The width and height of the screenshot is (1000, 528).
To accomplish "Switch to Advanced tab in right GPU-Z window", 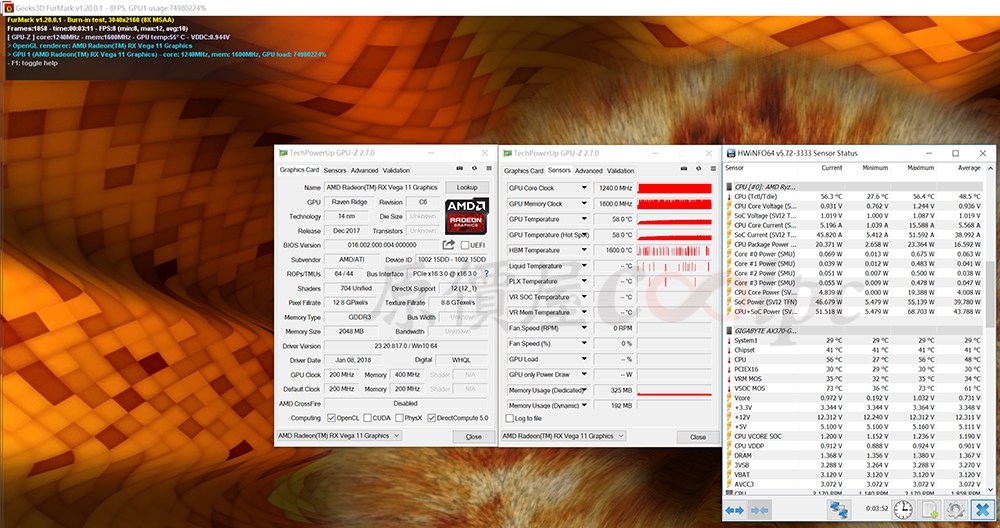I will point(589,171).
